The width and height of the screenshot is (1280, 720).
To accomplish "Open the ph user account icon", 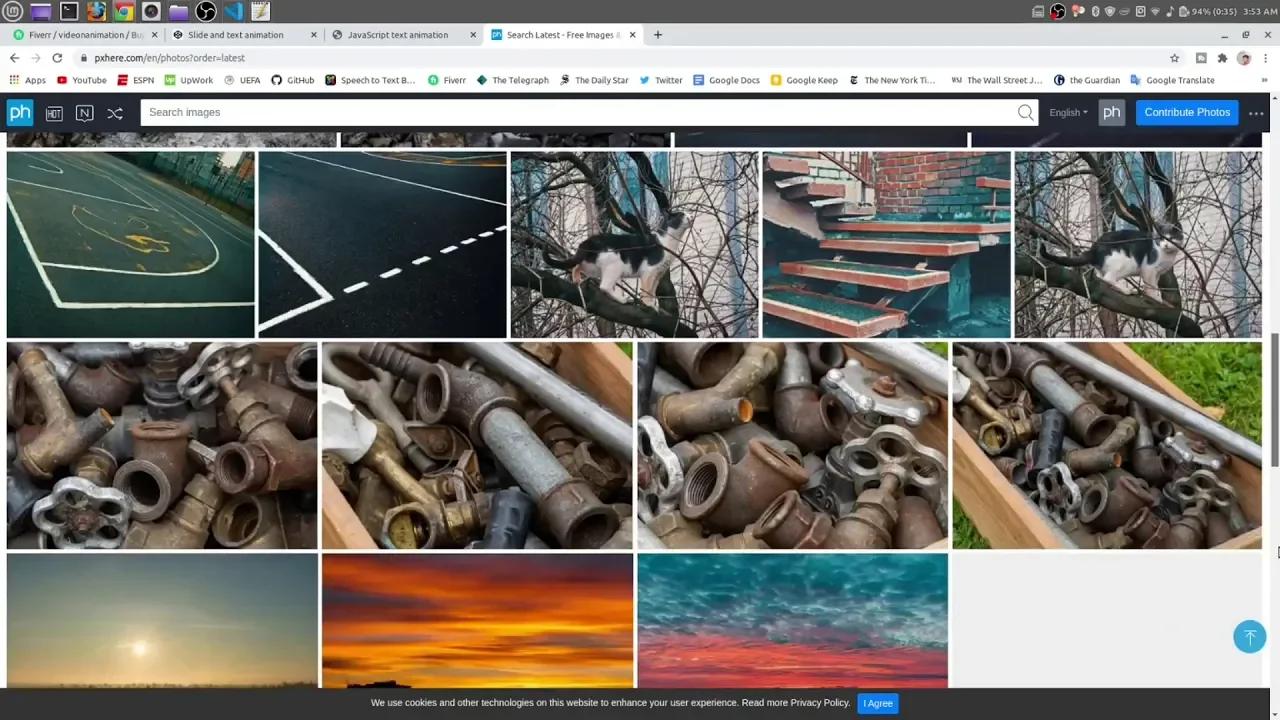I will 1112,112.
